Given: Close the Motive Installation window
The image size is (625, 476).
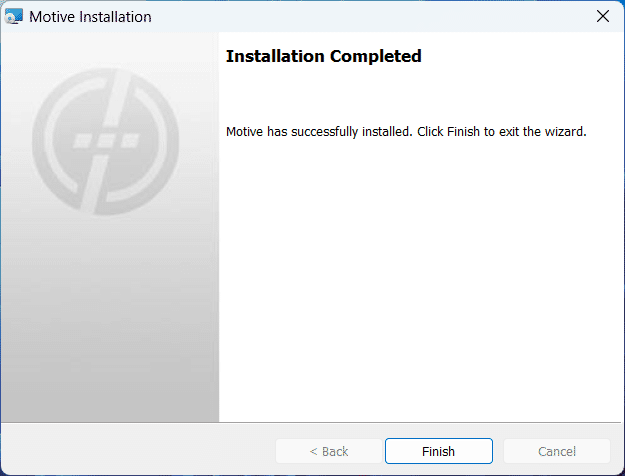Looking at the screenshot, I should tap(603, 16).
